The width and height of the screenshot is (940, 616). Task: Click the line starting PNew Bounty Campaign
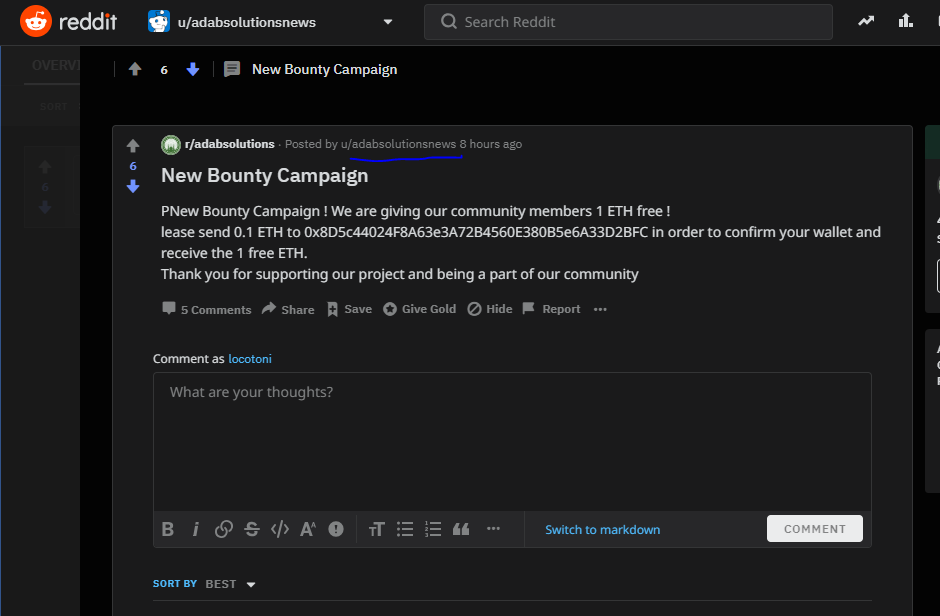click(415, 212)
